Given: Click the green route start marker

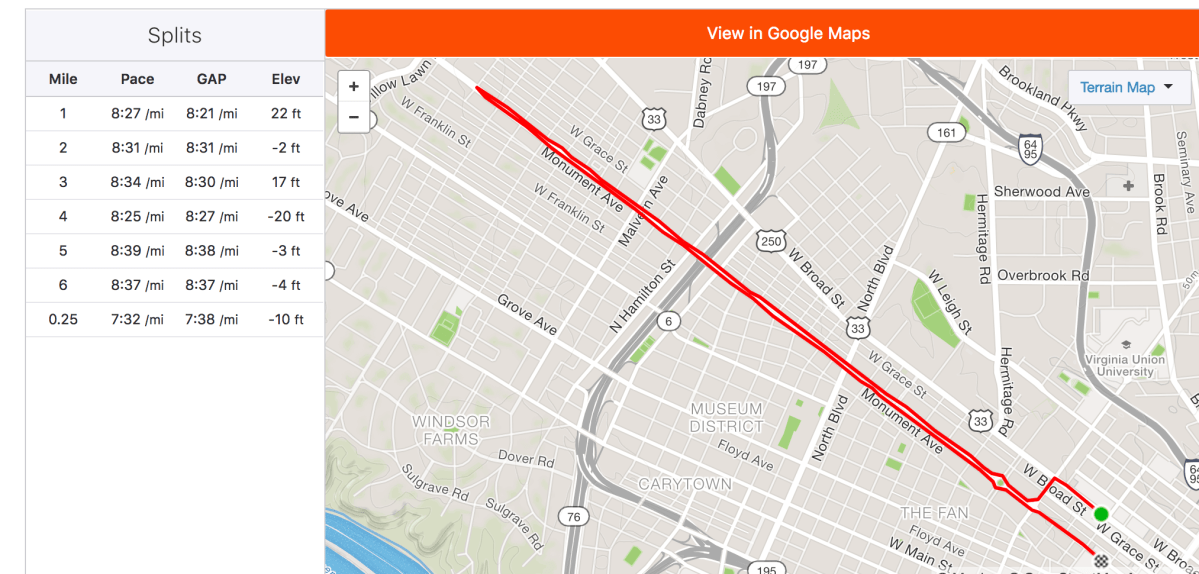Looking at the screenshot, I should point(1101,514).
